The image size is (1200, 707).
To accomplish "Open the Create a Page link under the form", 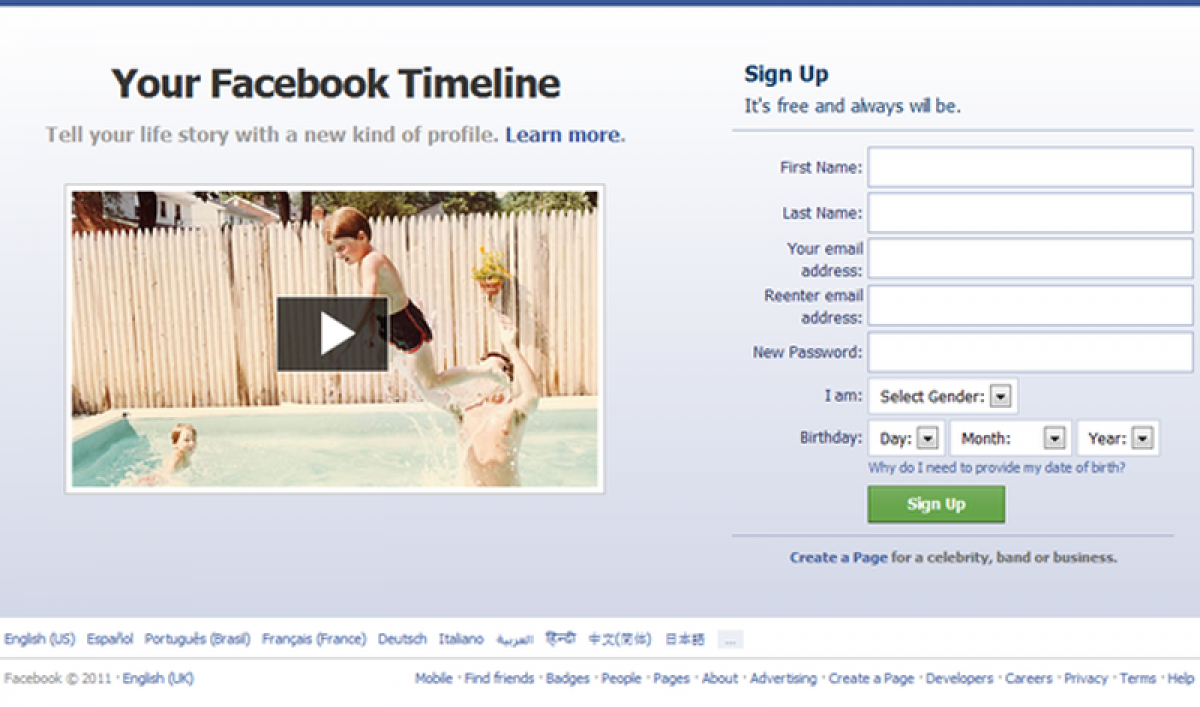I will 838,558.
